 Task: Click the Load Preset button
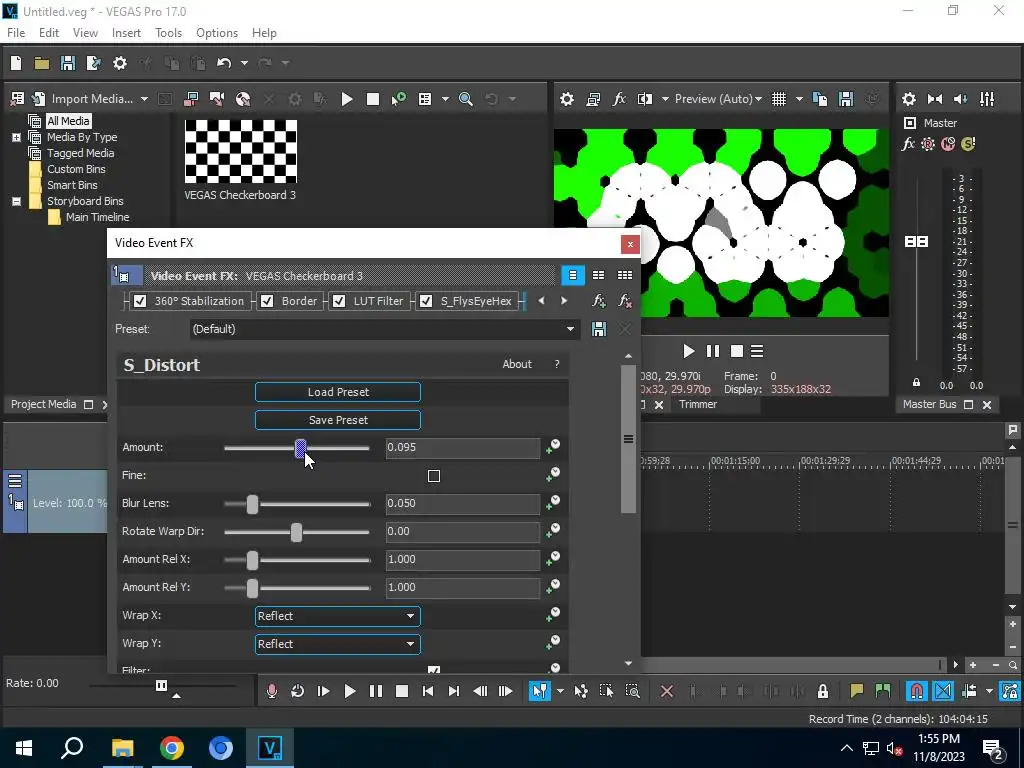pos(338,392)
